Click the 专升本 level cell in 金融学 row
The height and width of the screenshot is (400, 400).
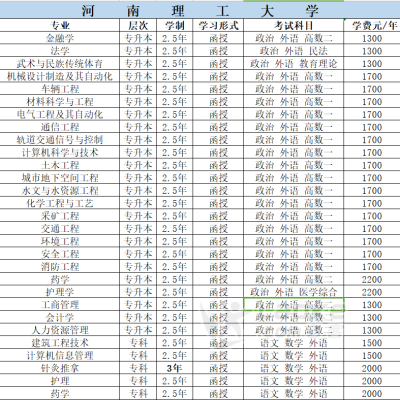(138, 38)
